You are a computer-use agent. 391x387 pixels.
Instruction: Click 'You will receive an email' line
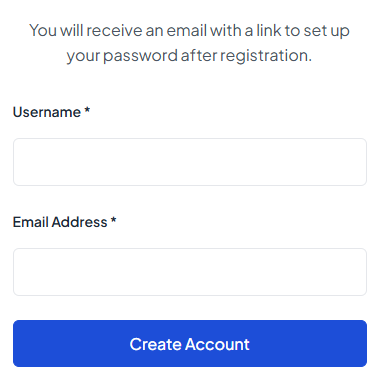[x=189, y=30]
